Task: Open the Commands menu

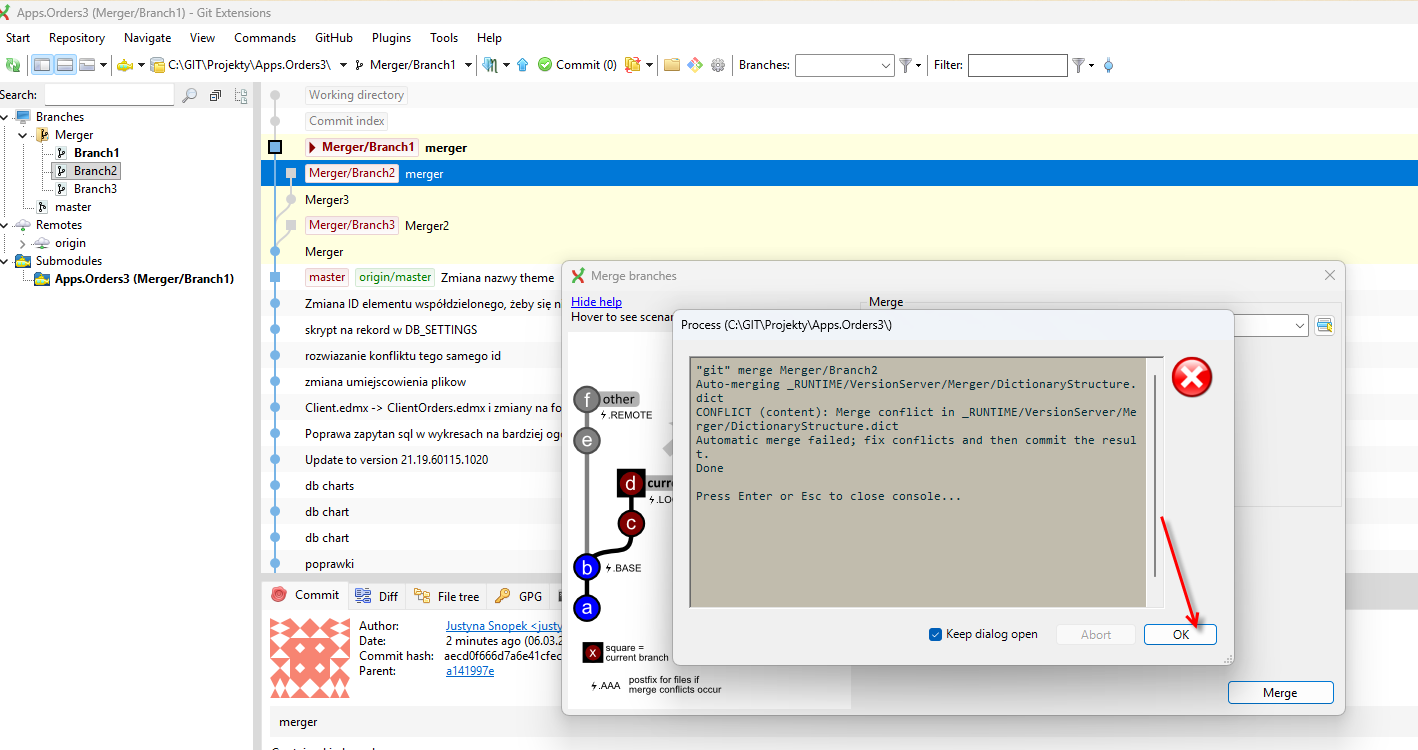Action: point(265,38)
